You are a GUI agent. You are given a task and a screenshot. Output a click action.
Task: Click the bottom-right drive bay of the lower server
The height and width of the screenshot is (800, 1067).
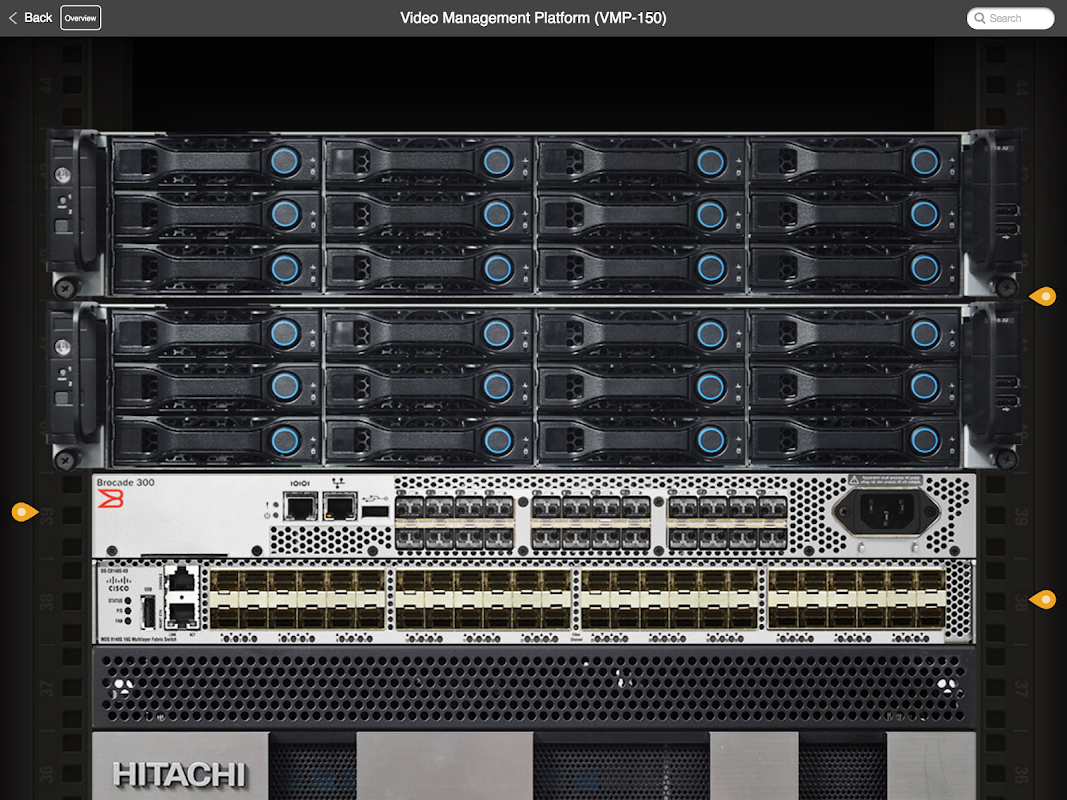tap(855, 440)
